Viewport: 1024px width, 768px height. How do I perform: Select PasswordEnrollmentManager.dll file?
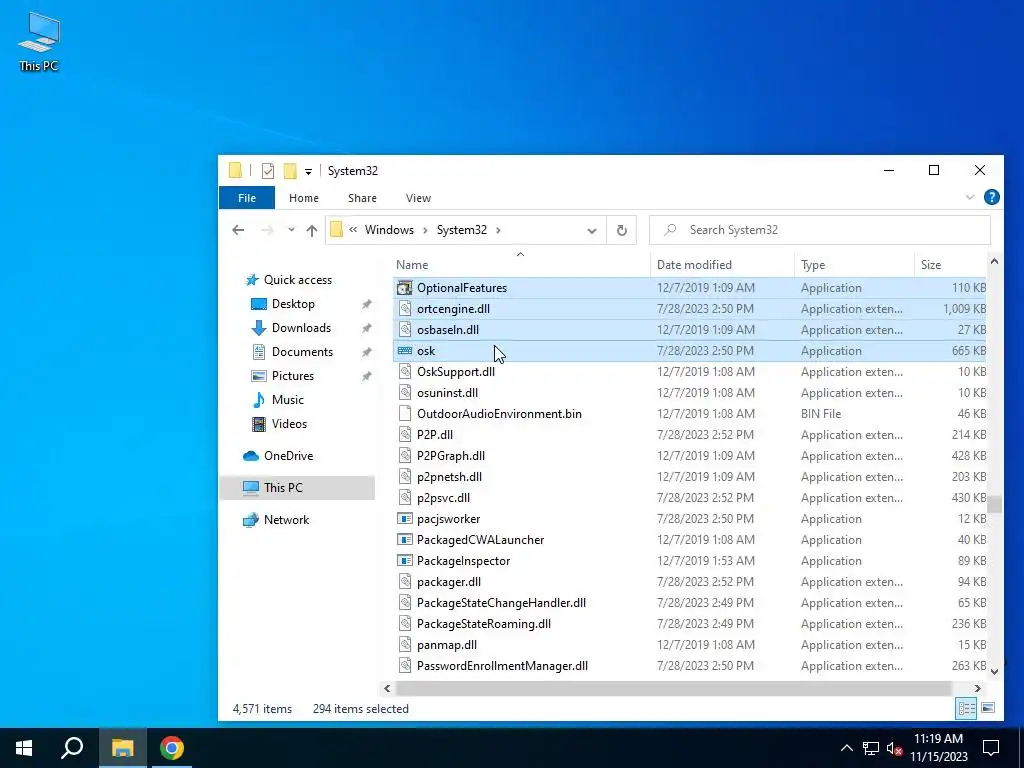tap(502, 665)
